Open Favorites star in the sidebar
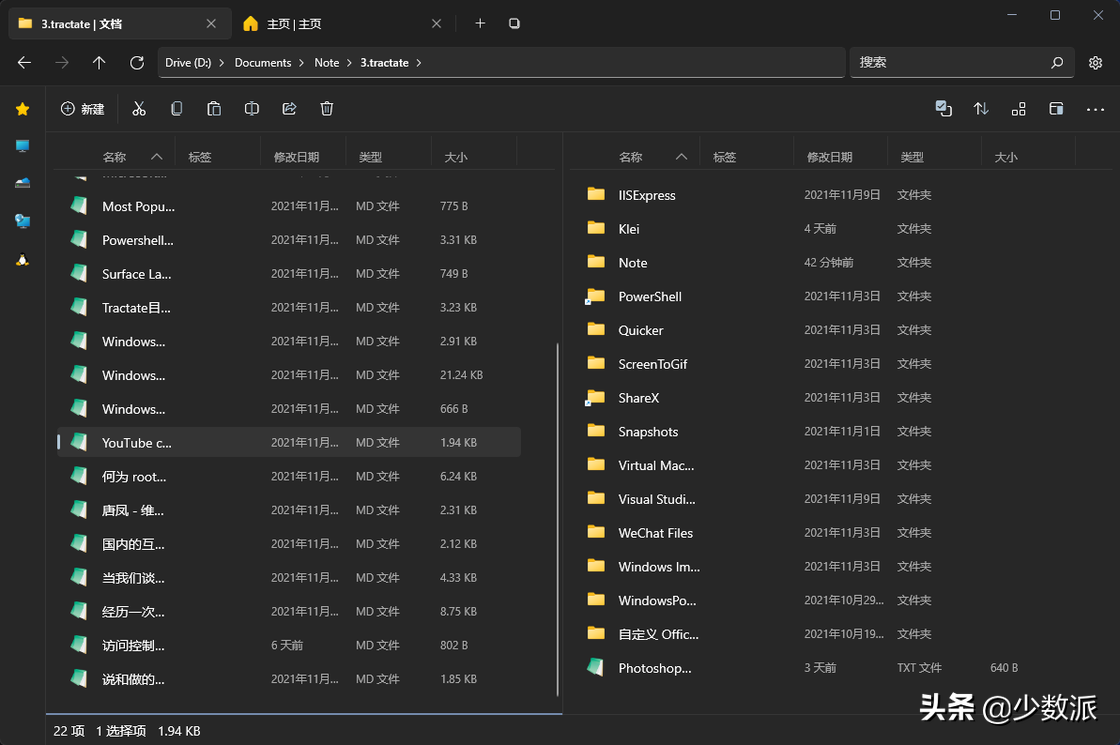The width and height of the screenshot is (1120, 745). tap(22, 109)
